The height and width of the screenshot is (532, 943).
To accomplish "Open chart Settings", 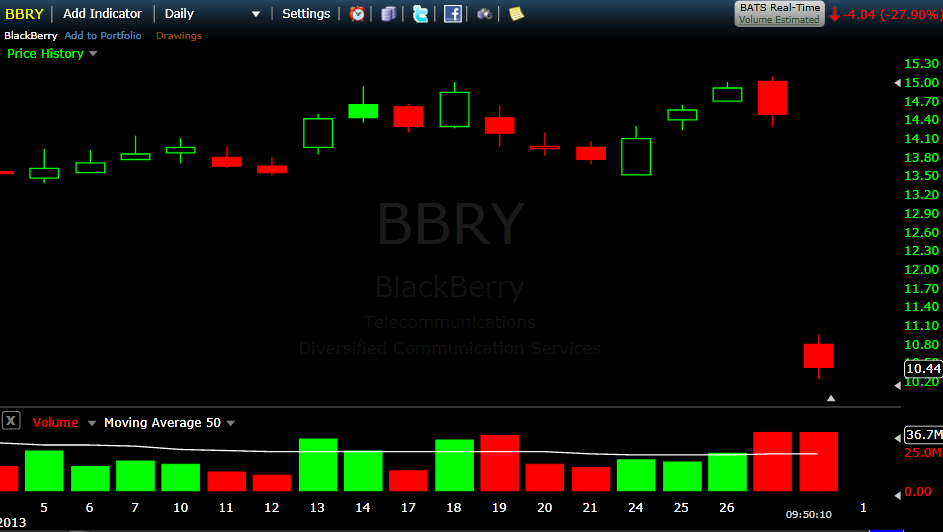I will tap(306, 13).
